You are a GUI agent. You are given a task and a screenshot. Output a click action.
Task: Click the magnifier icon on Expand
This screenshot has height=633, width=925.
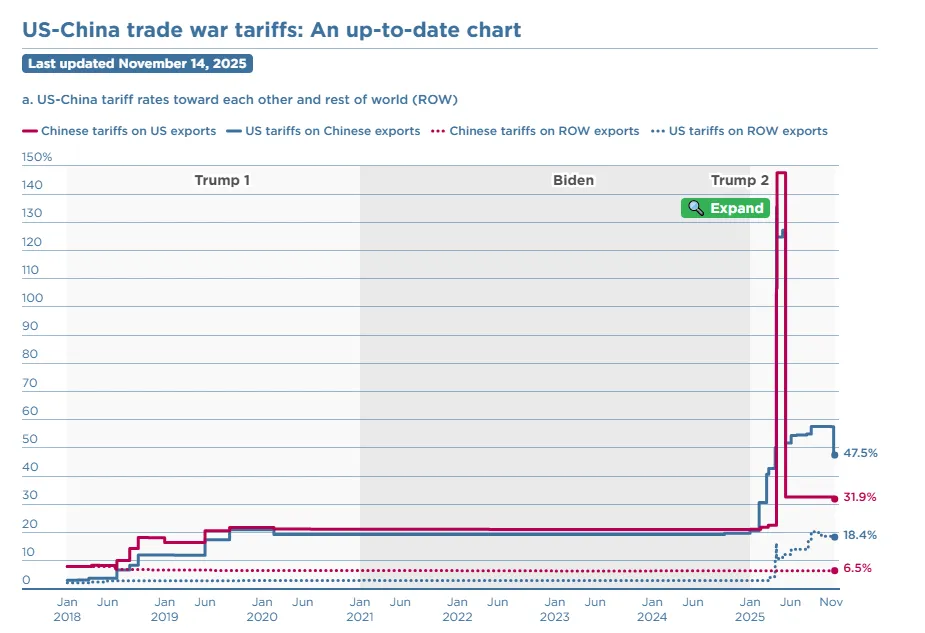697,209
